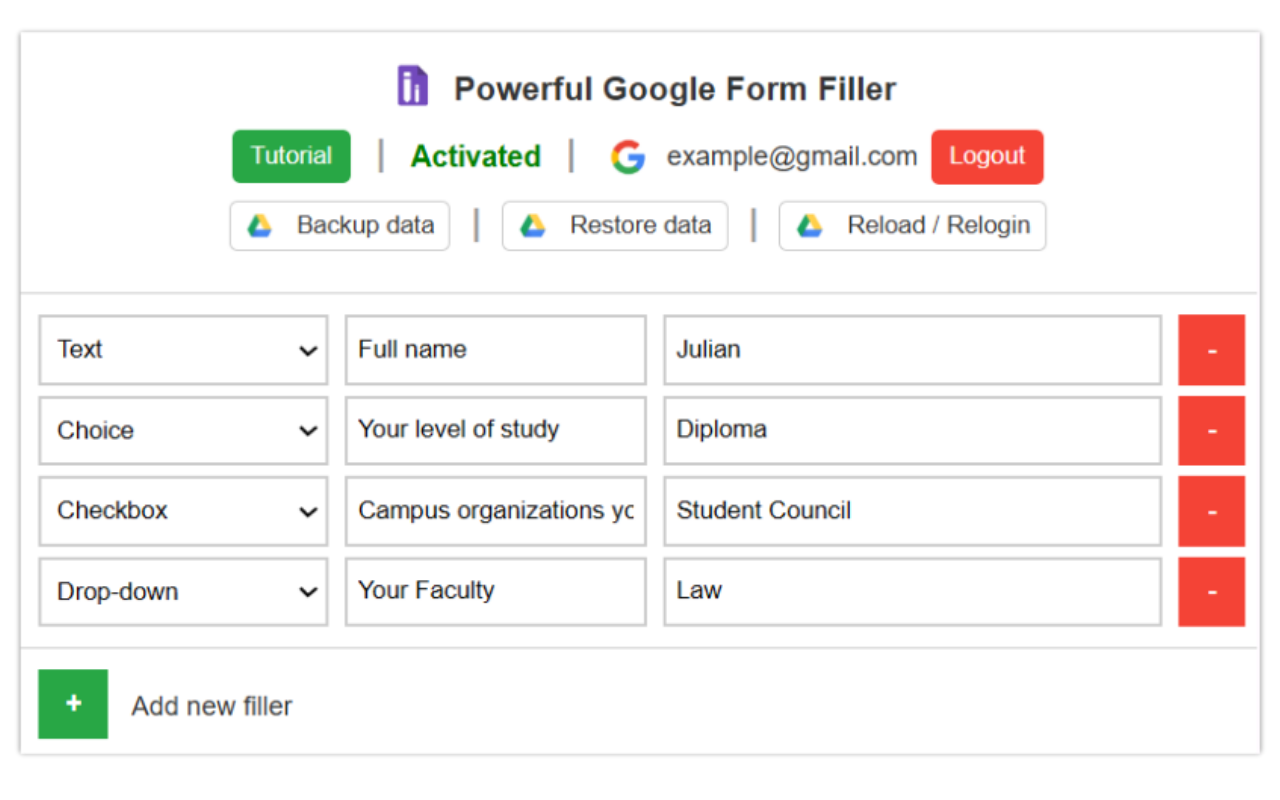Remove the Your level of study row
The height and width of the screenshot is (800, 1280).
(x=1211, y=430)
